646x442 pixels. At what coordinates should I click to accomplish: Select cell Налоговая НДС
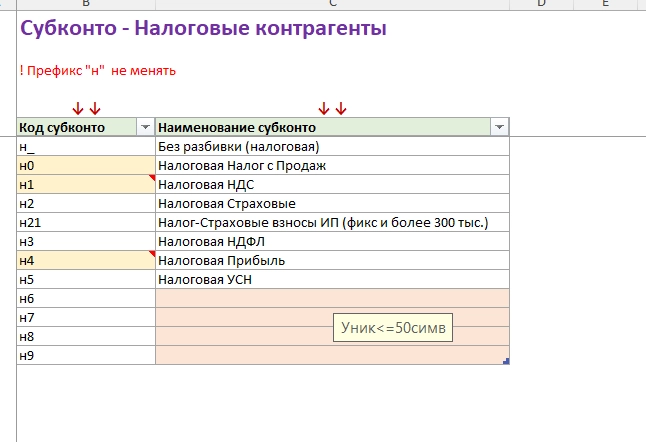332,184
